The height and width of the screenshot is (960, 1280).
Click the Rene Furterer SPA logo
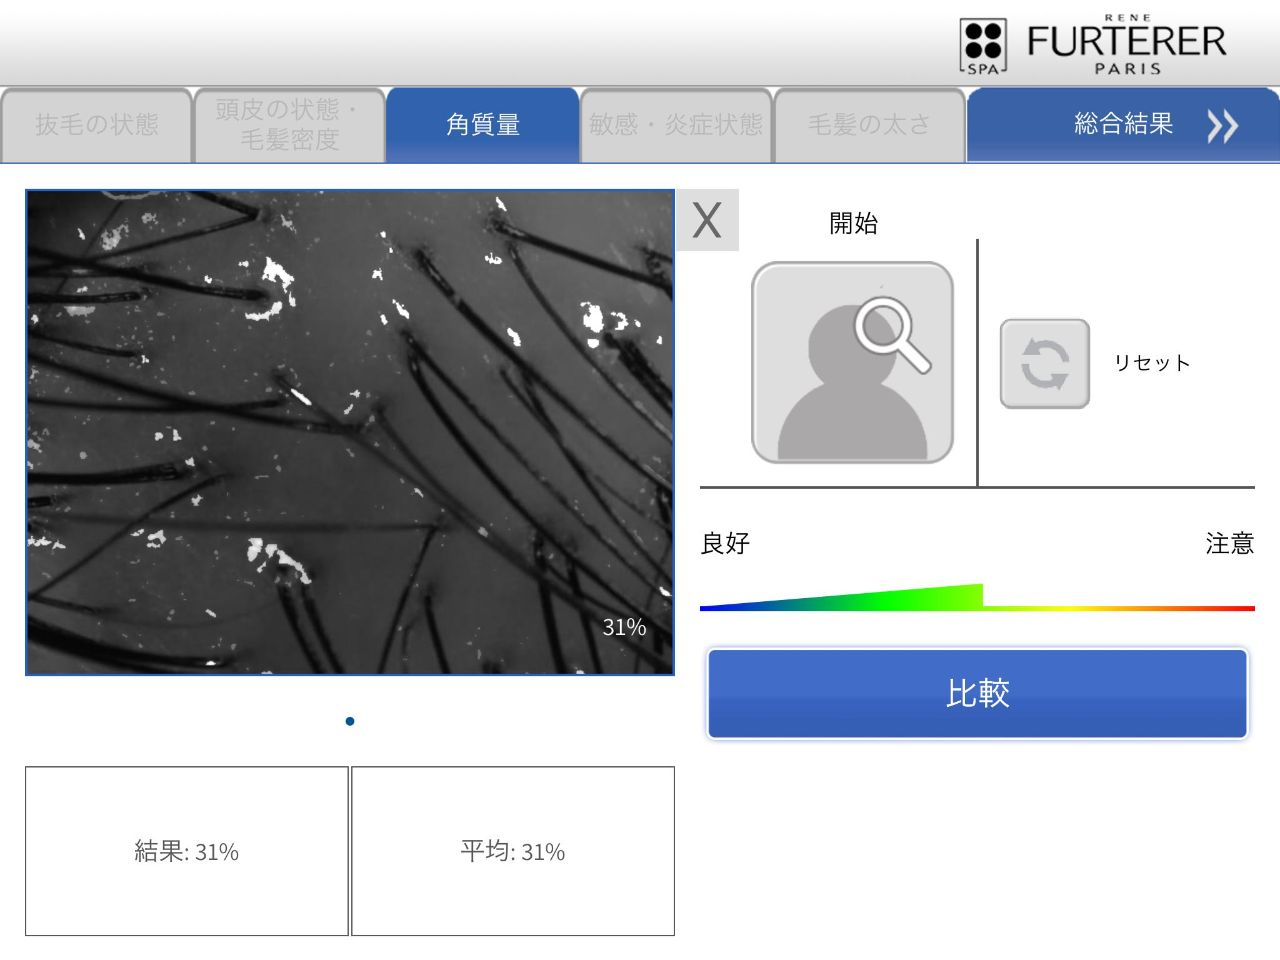(x=1093, y=44)
